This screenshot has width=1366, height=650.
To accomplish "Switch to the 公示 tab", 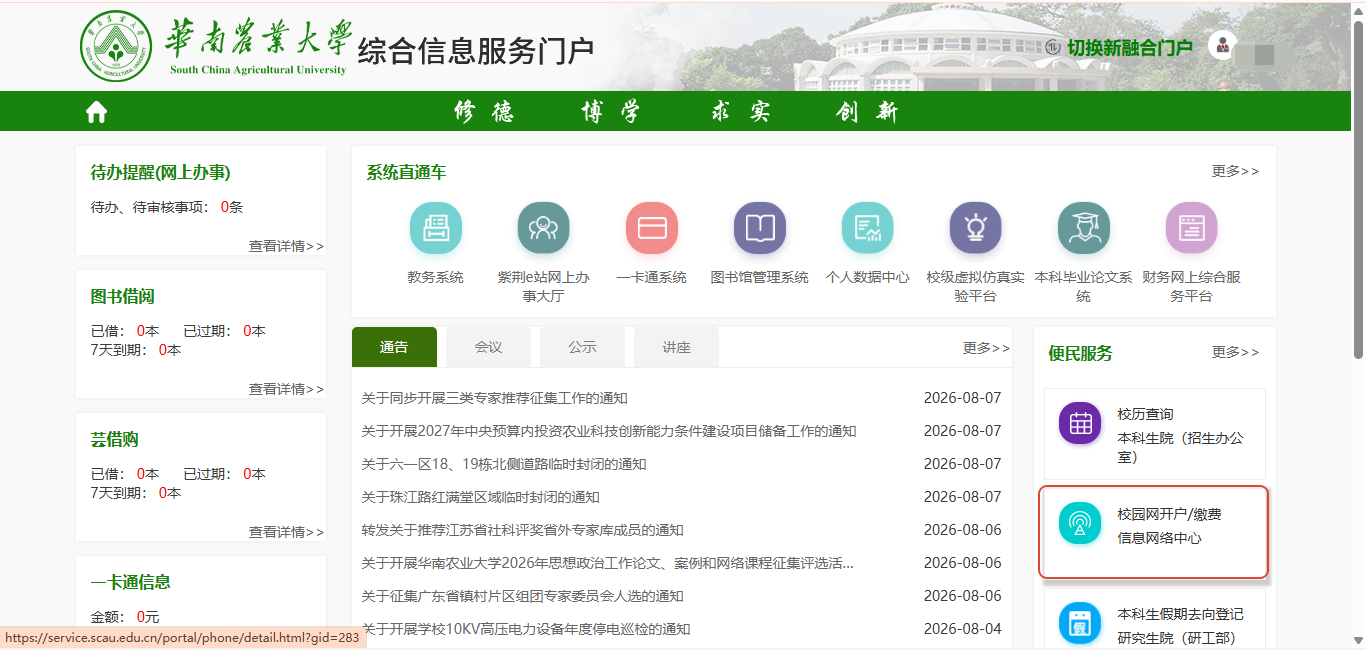I will (x=582, y=347).
